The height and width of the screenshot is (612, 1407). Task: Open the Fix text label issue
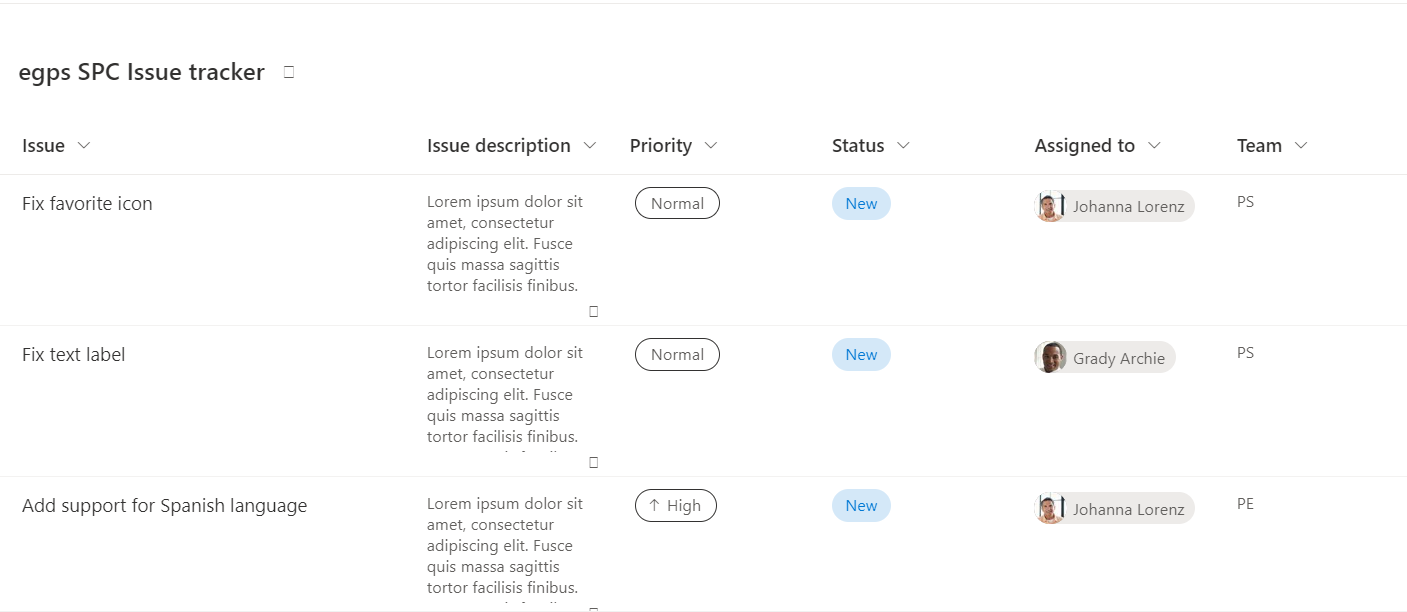pyautogui.click(x=73, y=355)
